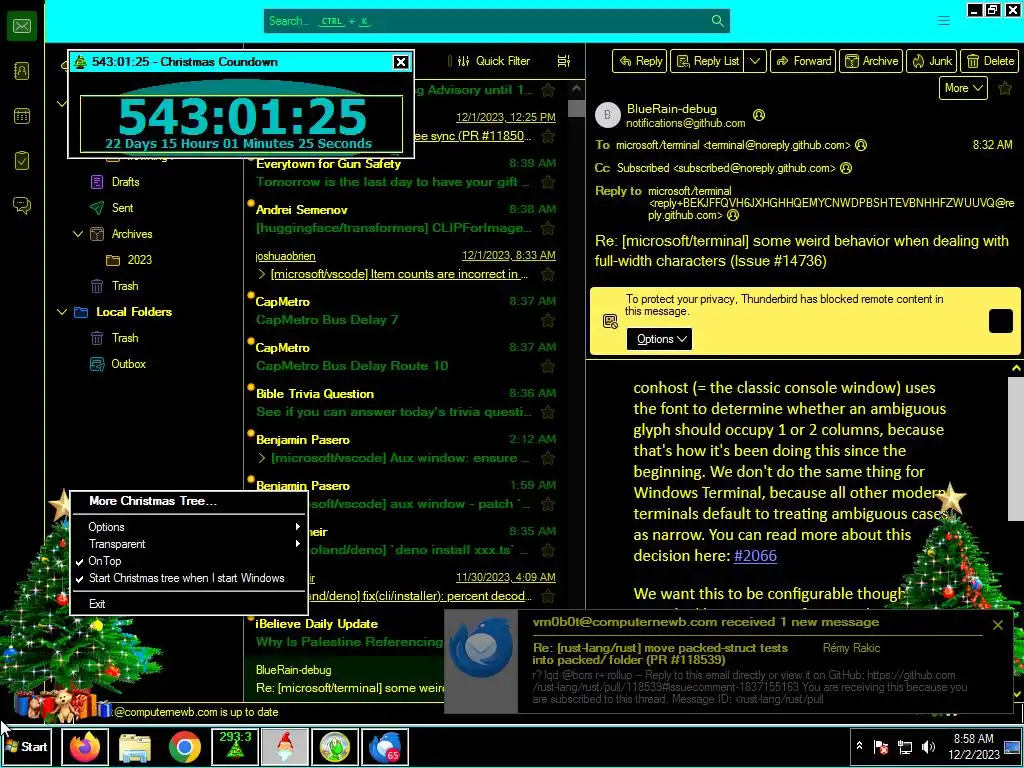Mark the message as Junk

click(932, 61)
